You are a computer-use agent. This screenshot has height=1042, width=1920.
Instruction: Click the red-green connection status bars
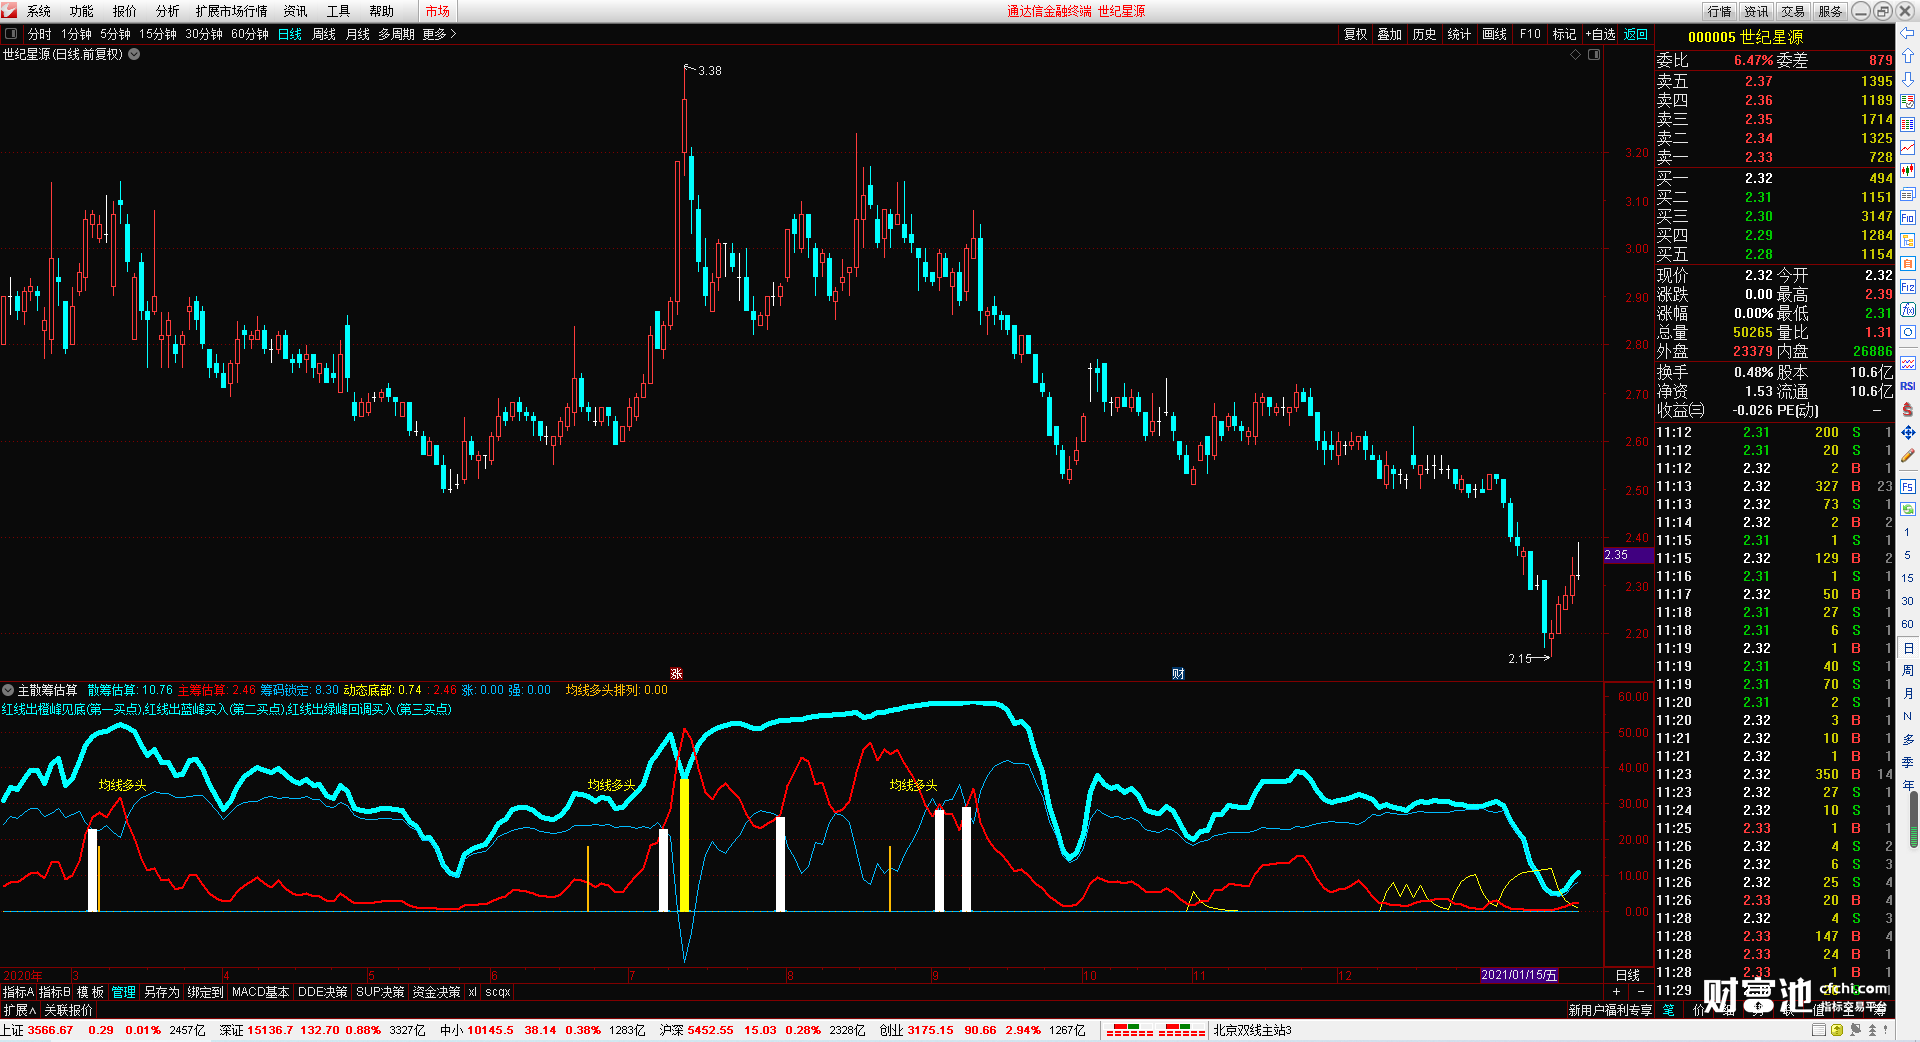1155,1030
